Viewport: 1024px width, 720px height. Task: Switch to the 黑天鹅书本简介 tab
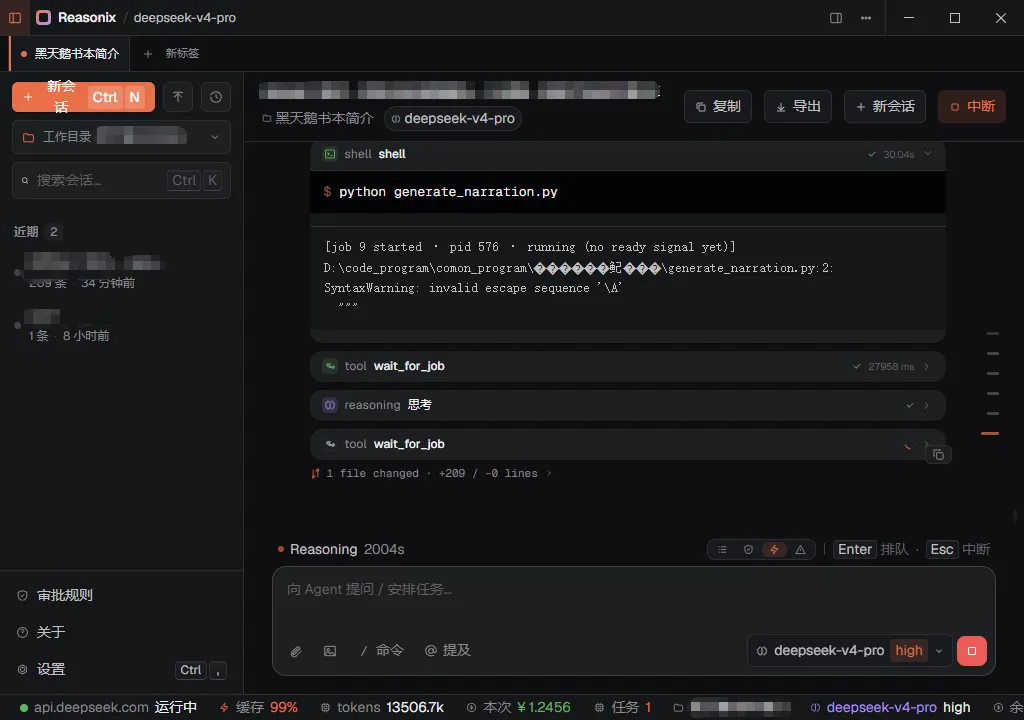(69, 54)
